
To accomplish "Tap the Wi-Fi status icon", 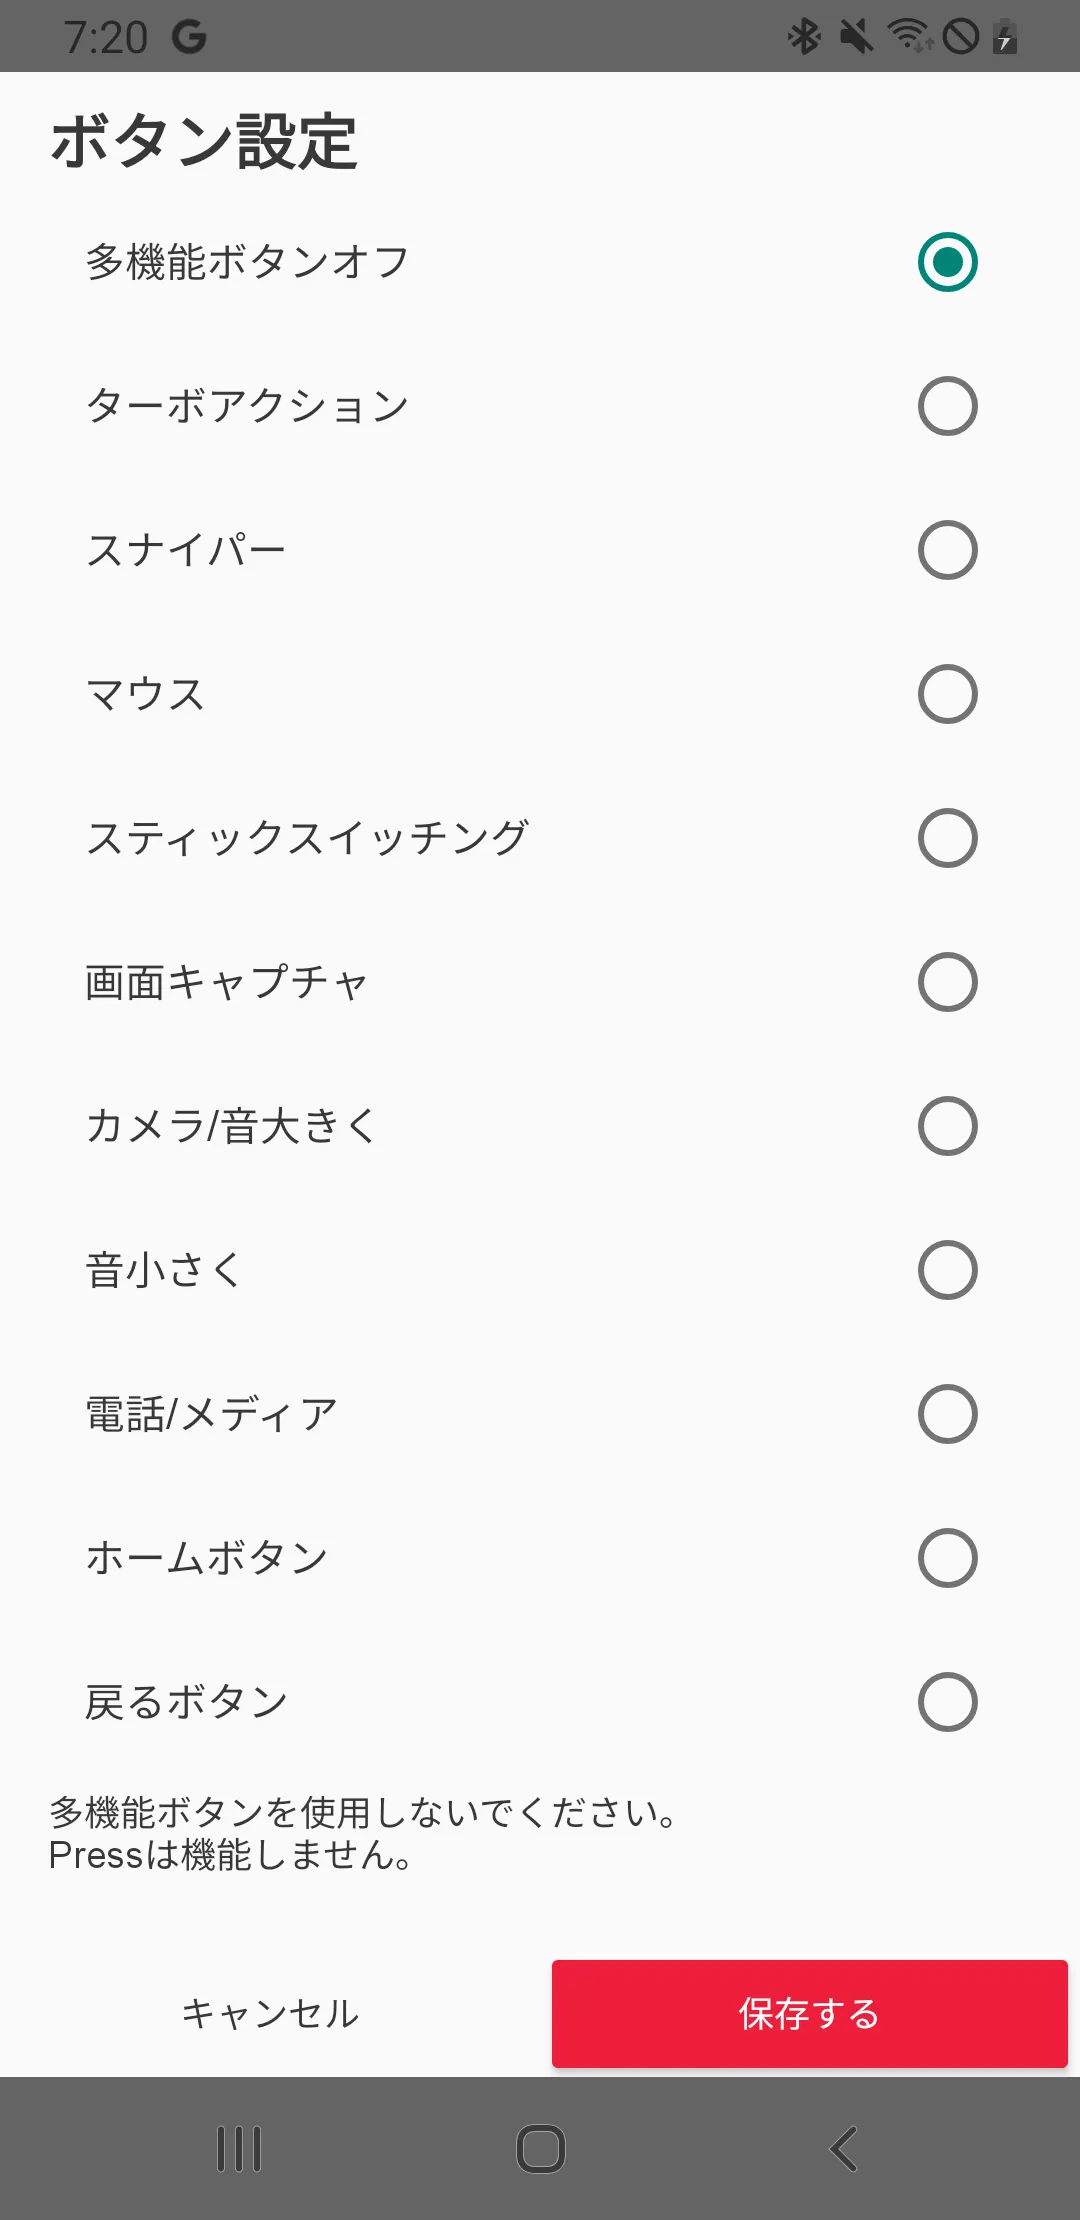I will (x=910, y=37).
